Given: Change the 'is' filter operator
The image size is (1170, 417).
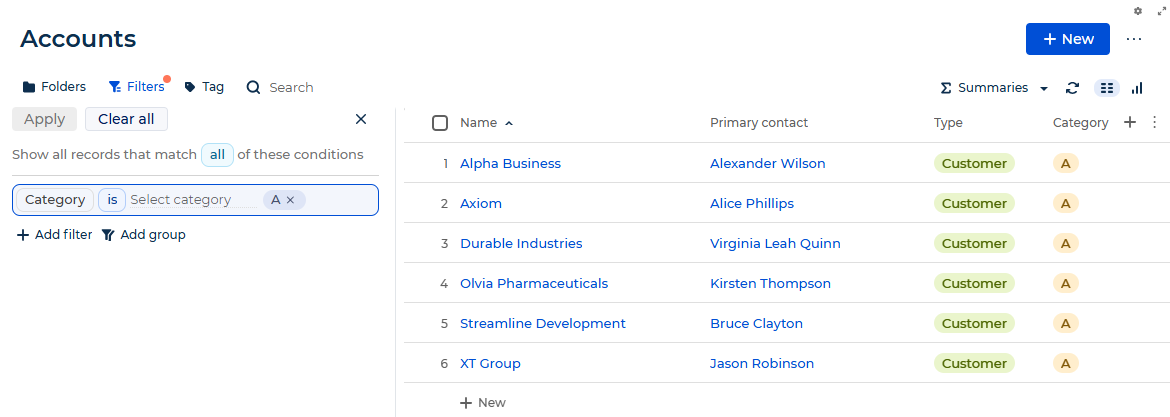Looking at the screenshot, I should [x=112, y=200].
